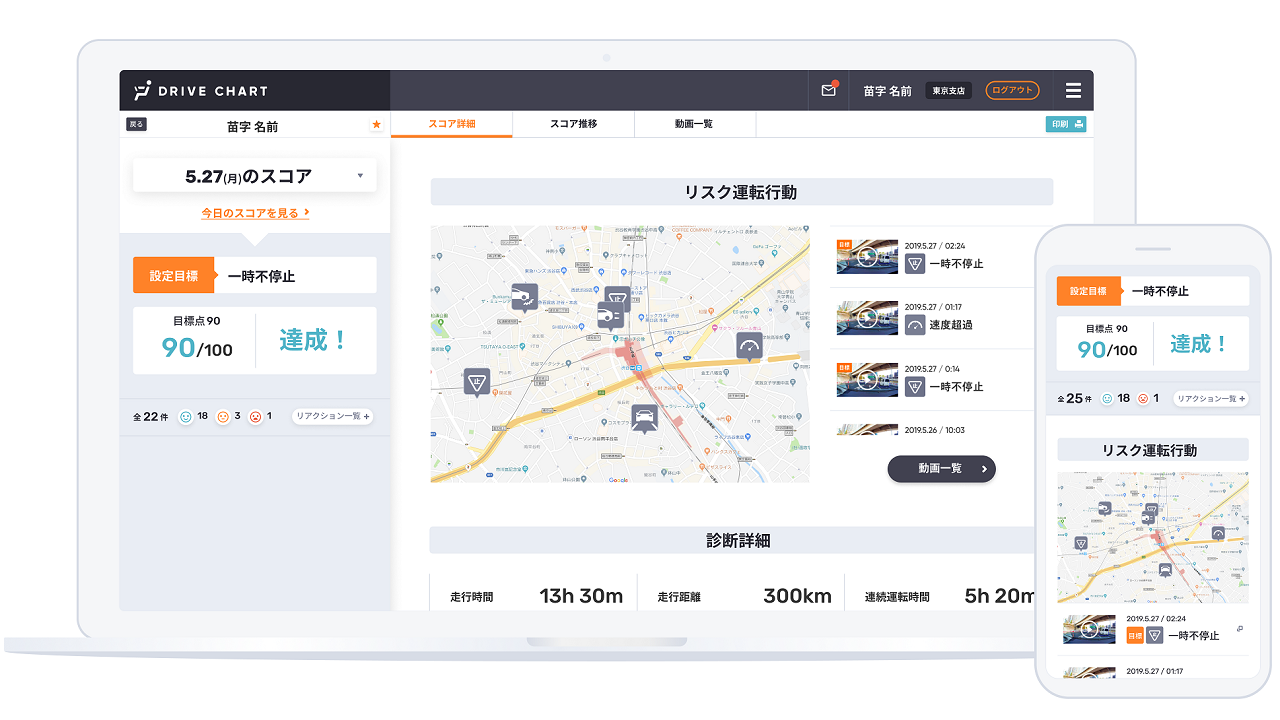Toggle the orange favorite star
This screenshot has height=720, width=1280.
pos(376,125)
